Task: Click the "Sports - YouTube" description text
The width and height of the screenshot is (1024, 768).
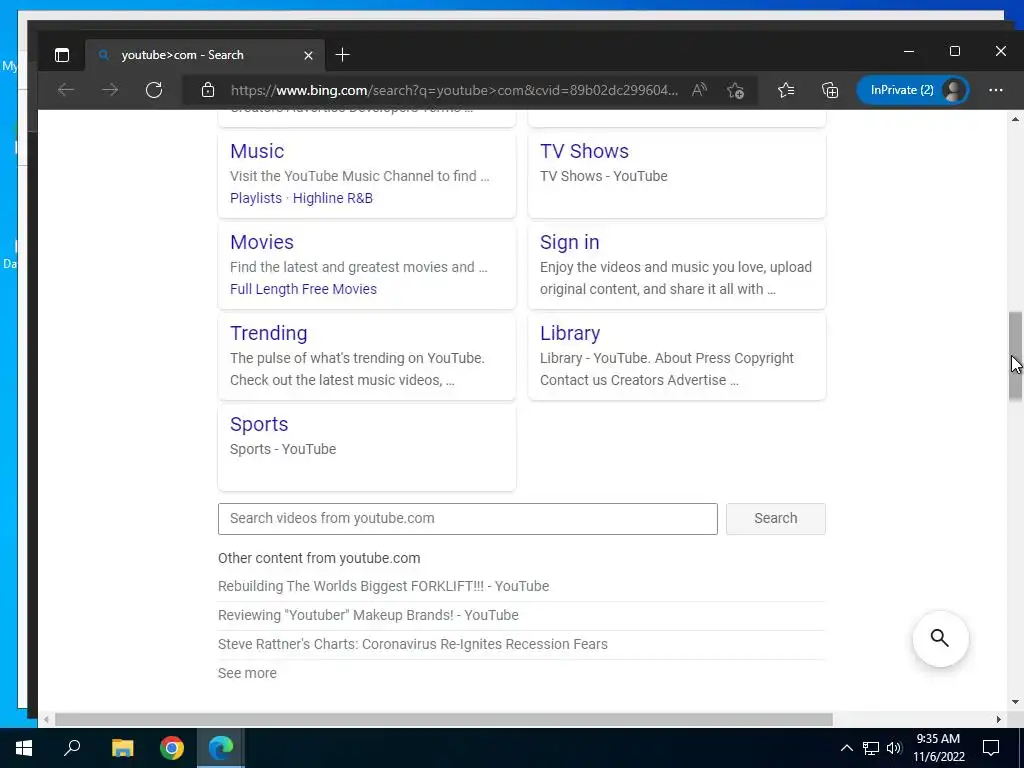Action: (283, 449)
